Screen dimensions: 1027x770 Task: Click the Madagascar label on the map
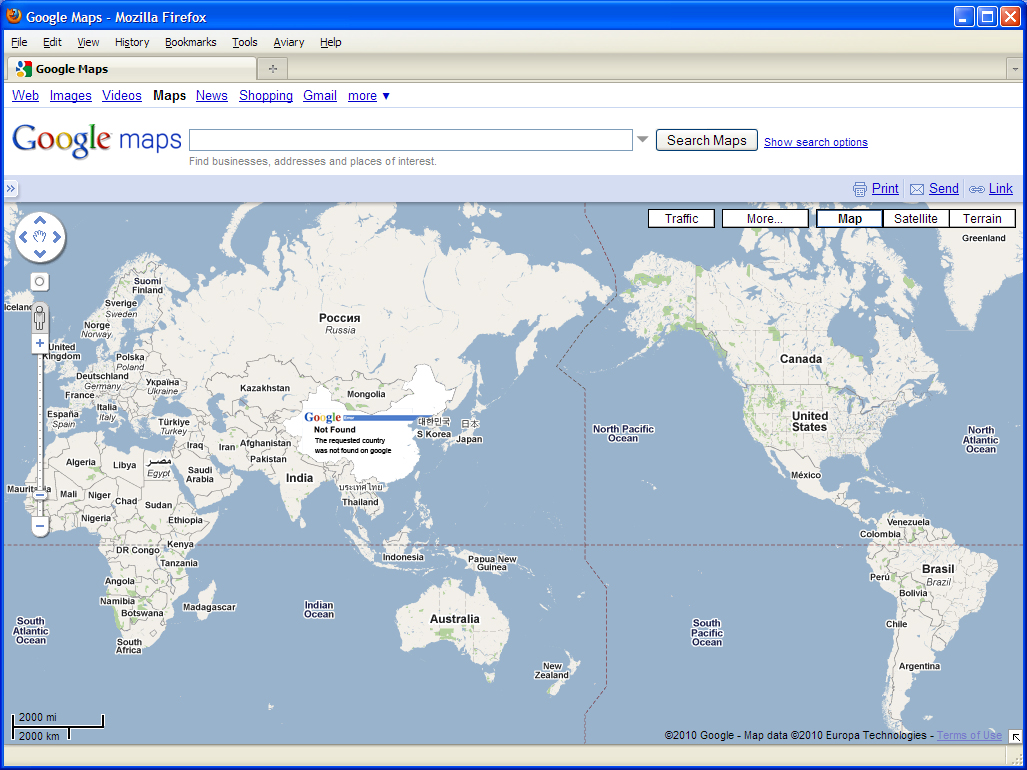point(209,607)
